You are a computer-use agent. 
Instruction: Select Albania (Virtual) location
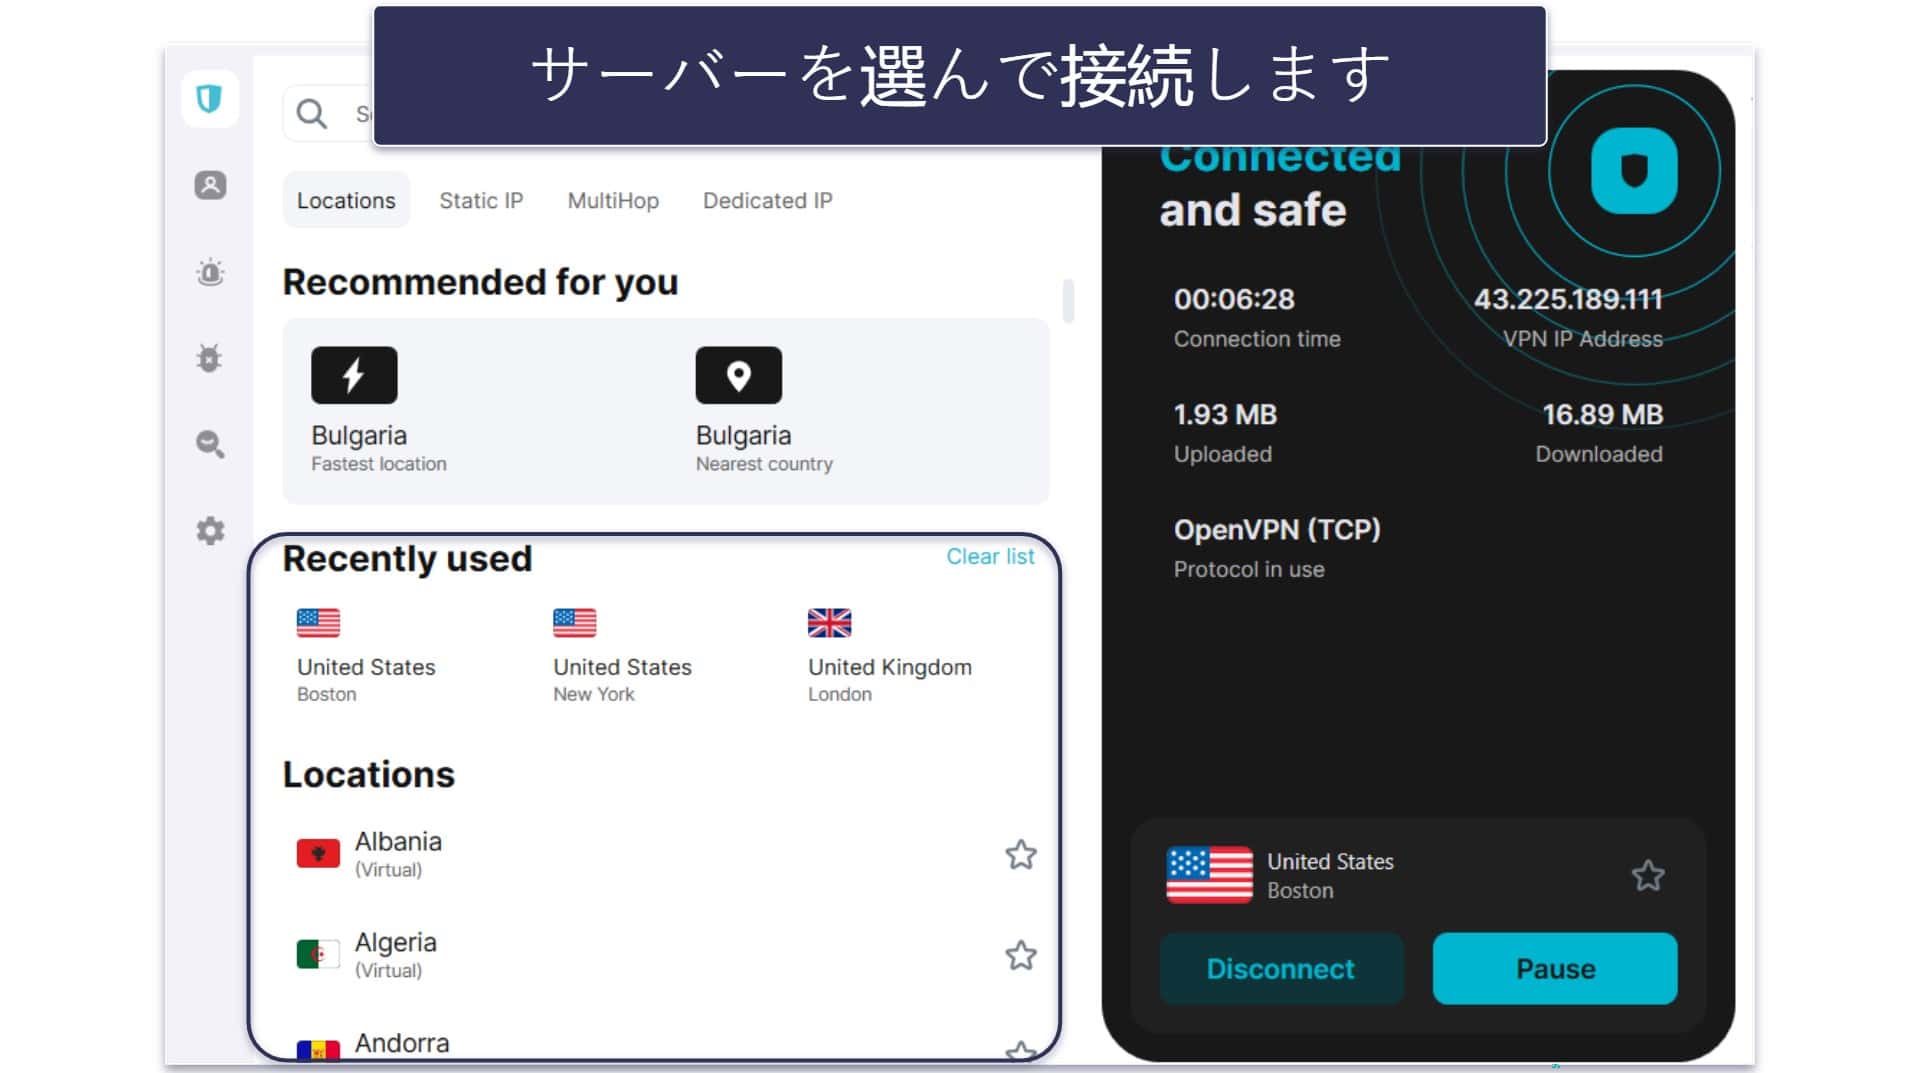click(667, 855)
